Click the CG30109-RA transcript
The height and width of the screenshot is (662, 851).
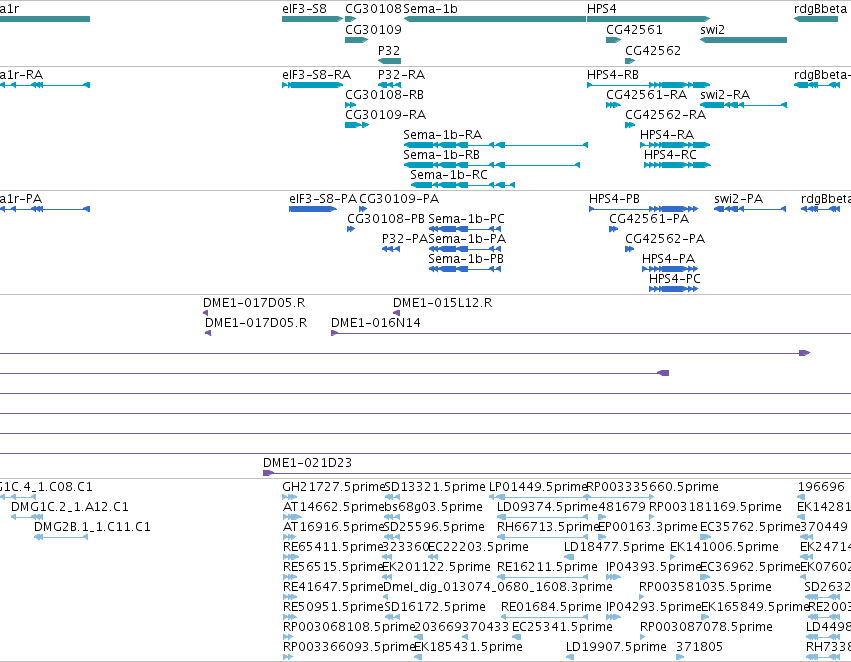pos(357,125)
